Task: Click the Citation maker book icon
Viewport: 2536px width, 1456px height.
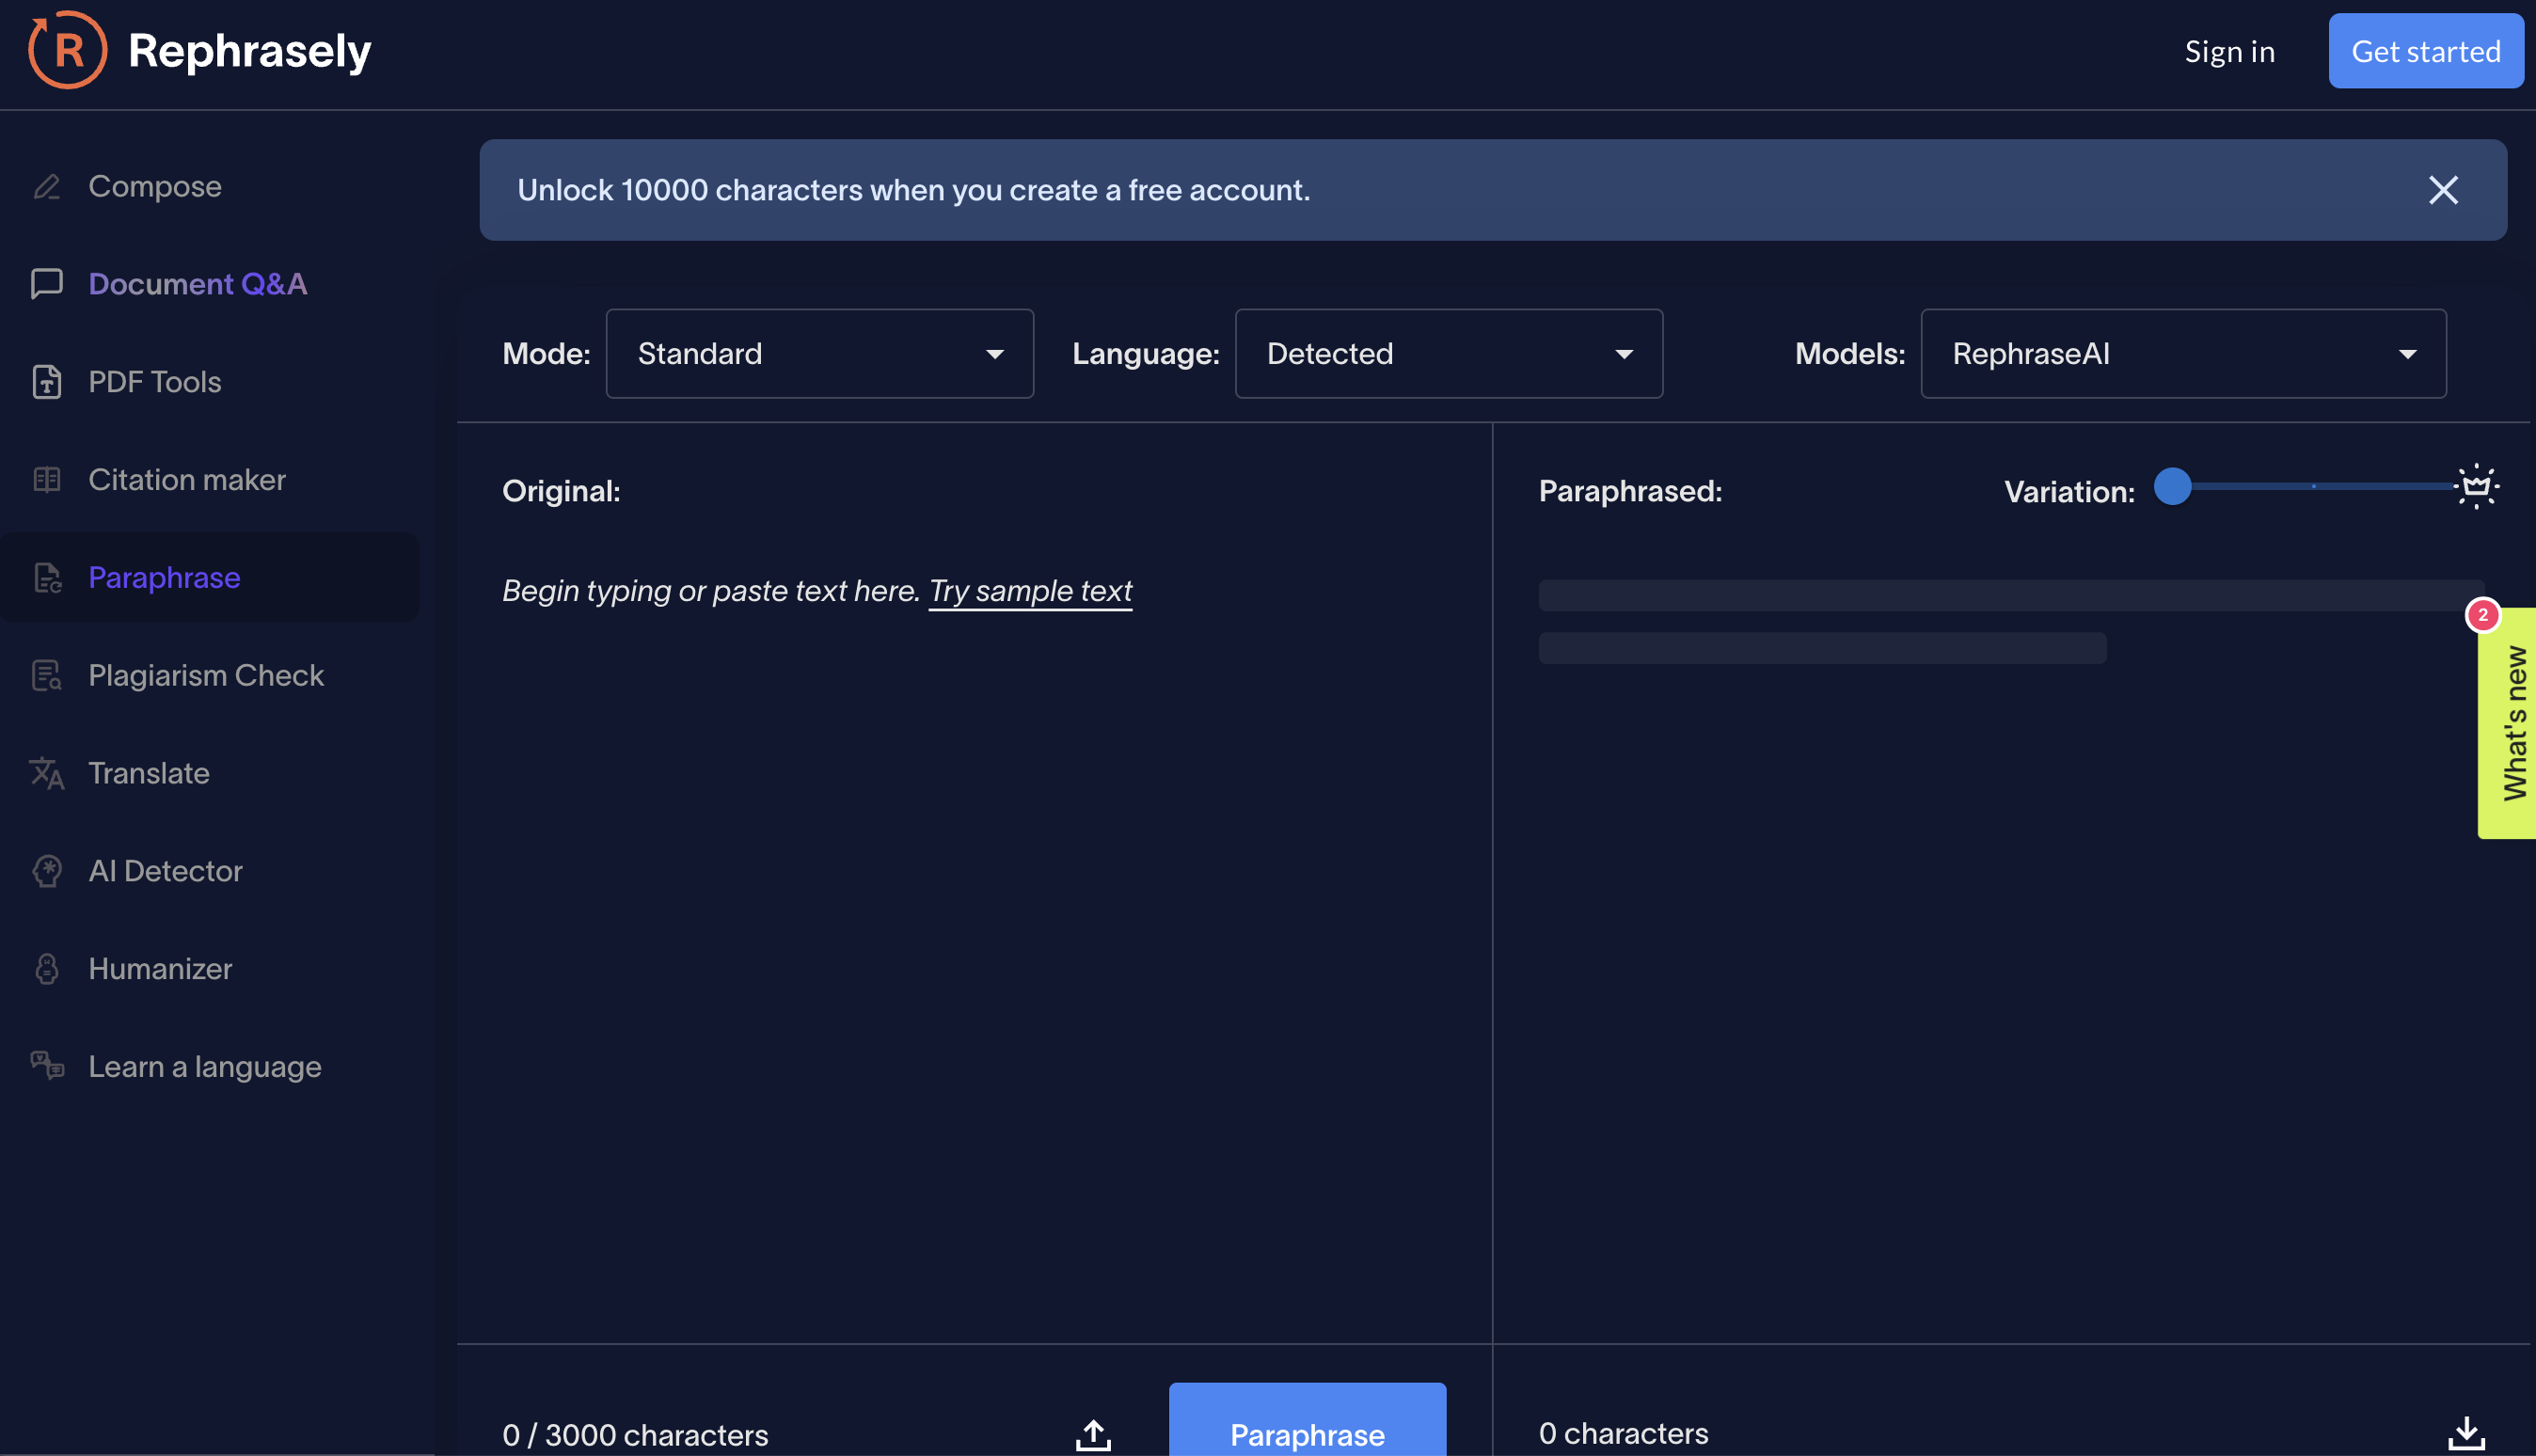Action: (x=47, y=480)
